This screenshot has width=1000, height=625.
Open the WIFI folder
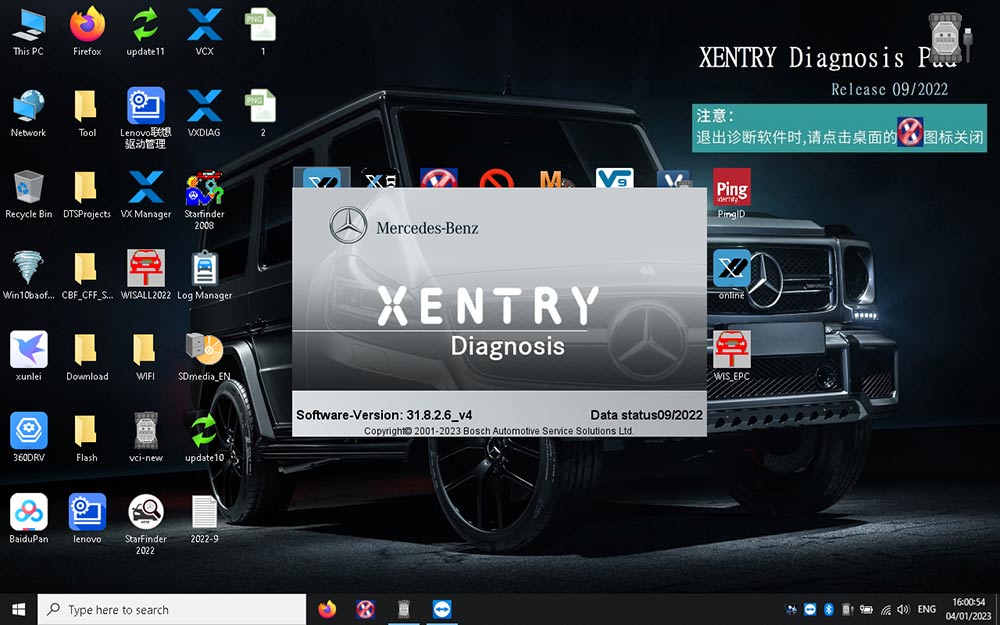coord(145,357)
